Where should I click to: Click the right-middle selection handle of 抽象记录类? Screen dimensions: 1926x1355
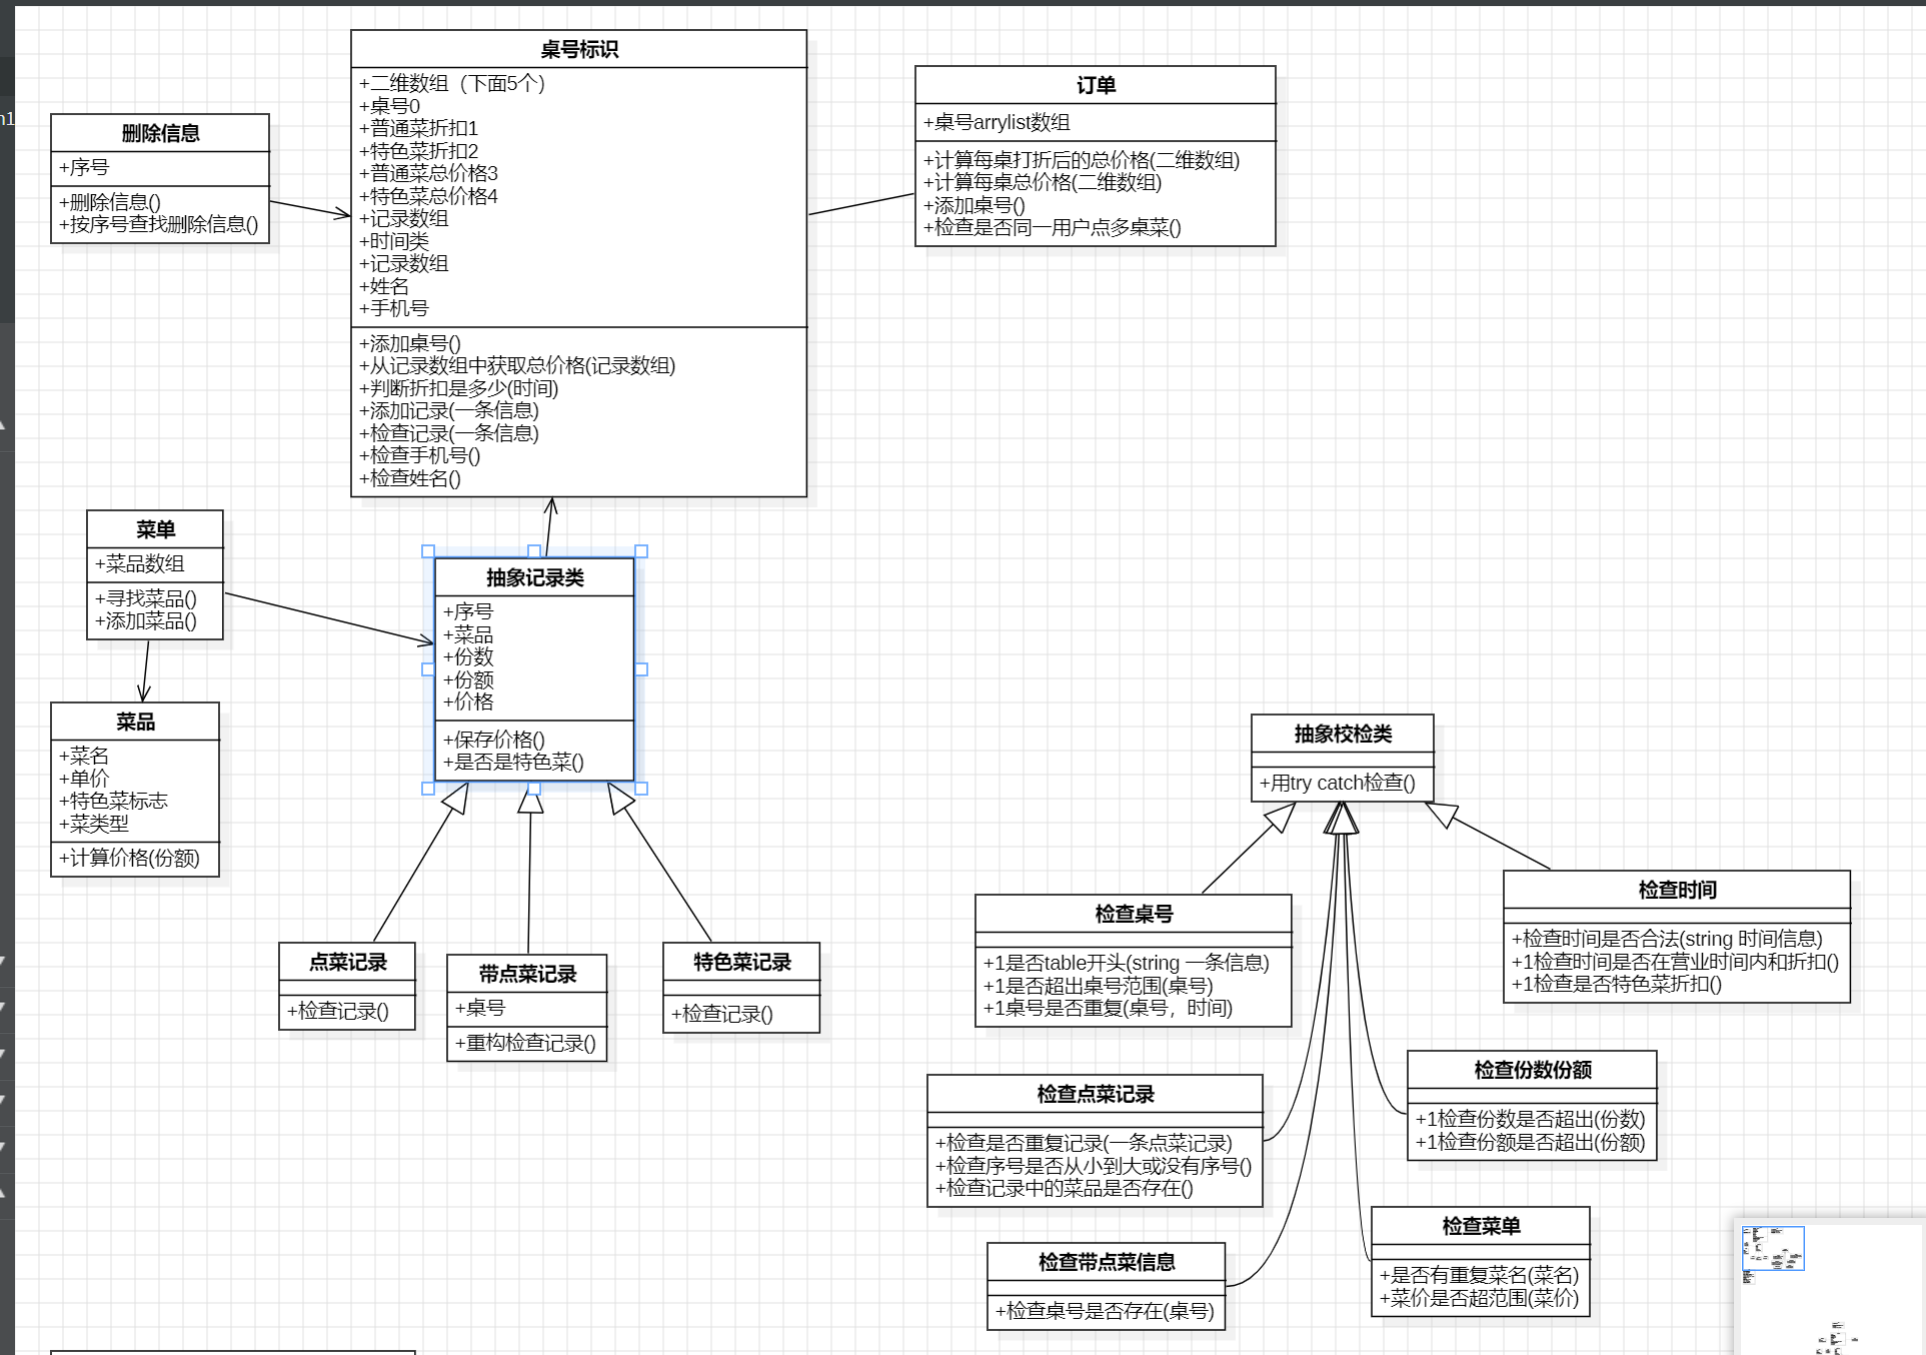[641, 669]
